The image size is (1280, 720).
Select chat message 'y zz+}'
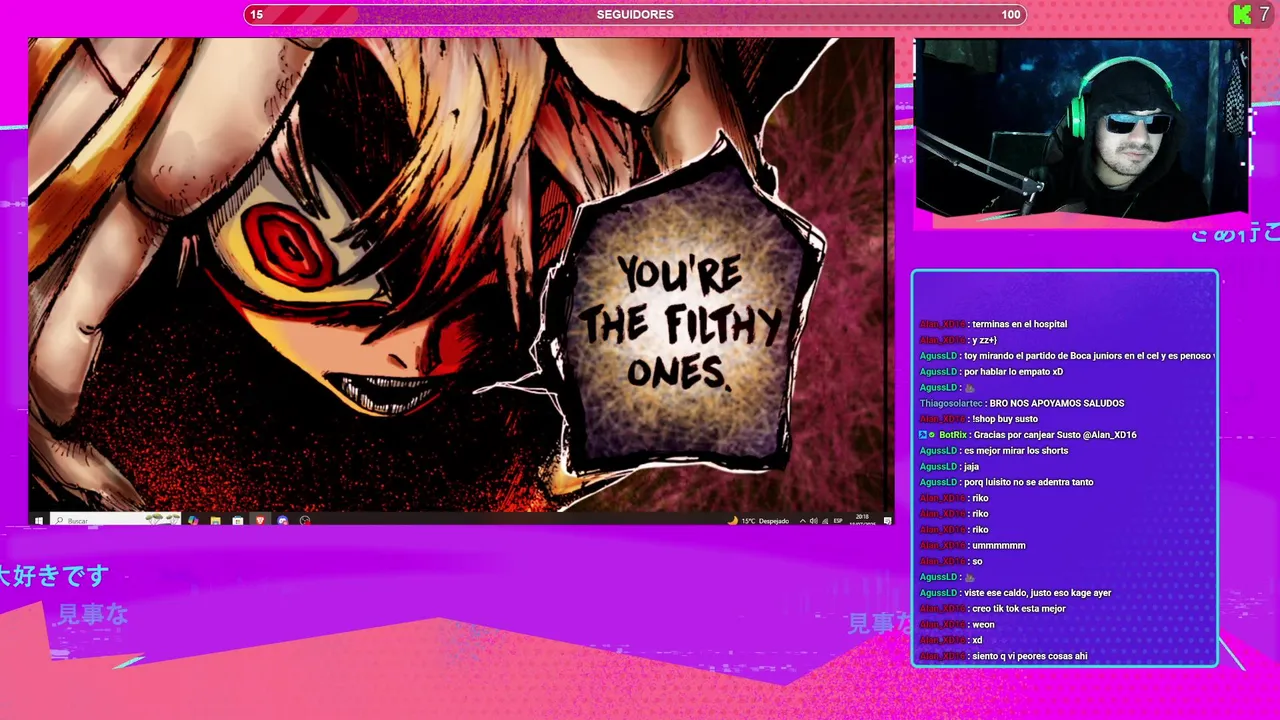point(984,340)
